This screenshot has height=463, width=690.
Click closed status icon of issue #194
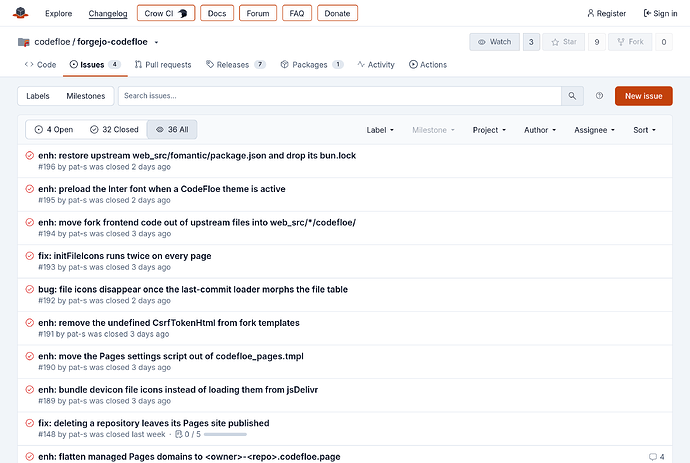click(x=29, y=222)
